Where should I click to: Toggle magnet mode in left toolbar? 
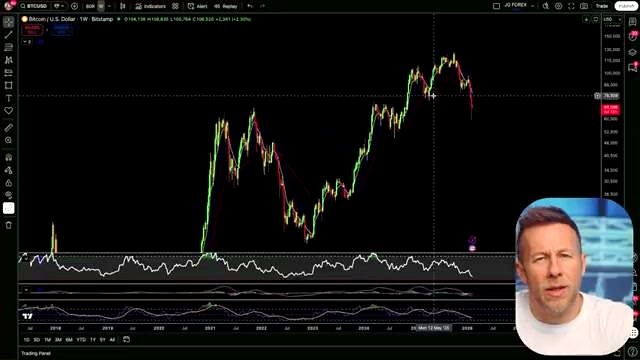pos(9,158)
